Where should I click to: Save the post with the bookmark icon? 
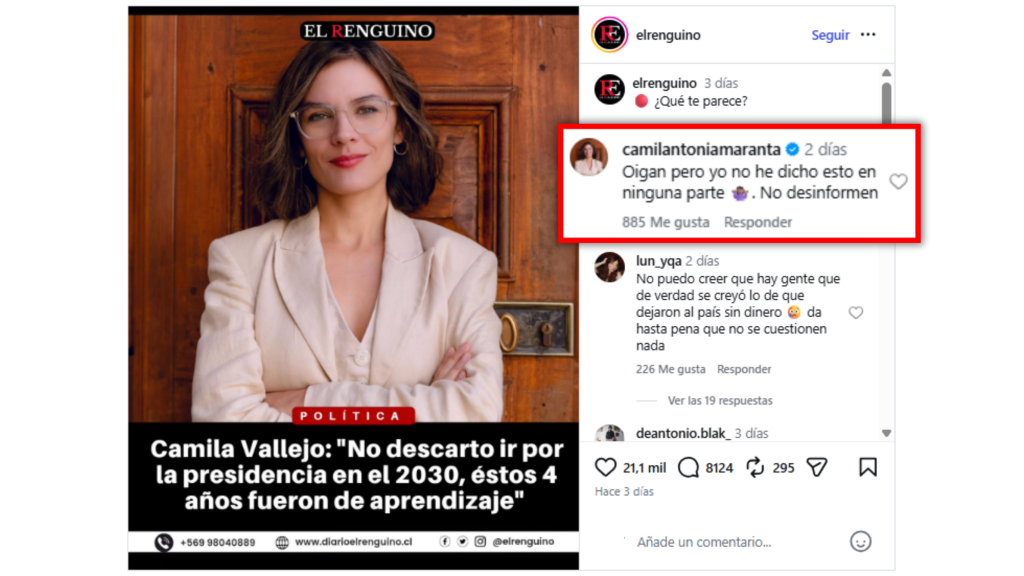pyautogui.click(x=868, y=468)
